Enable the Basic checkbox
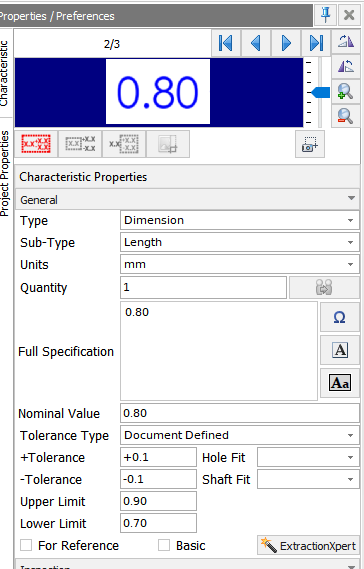The width and height of the screenshot is (364, 569). pyautogui.click(x=164, y=545)
